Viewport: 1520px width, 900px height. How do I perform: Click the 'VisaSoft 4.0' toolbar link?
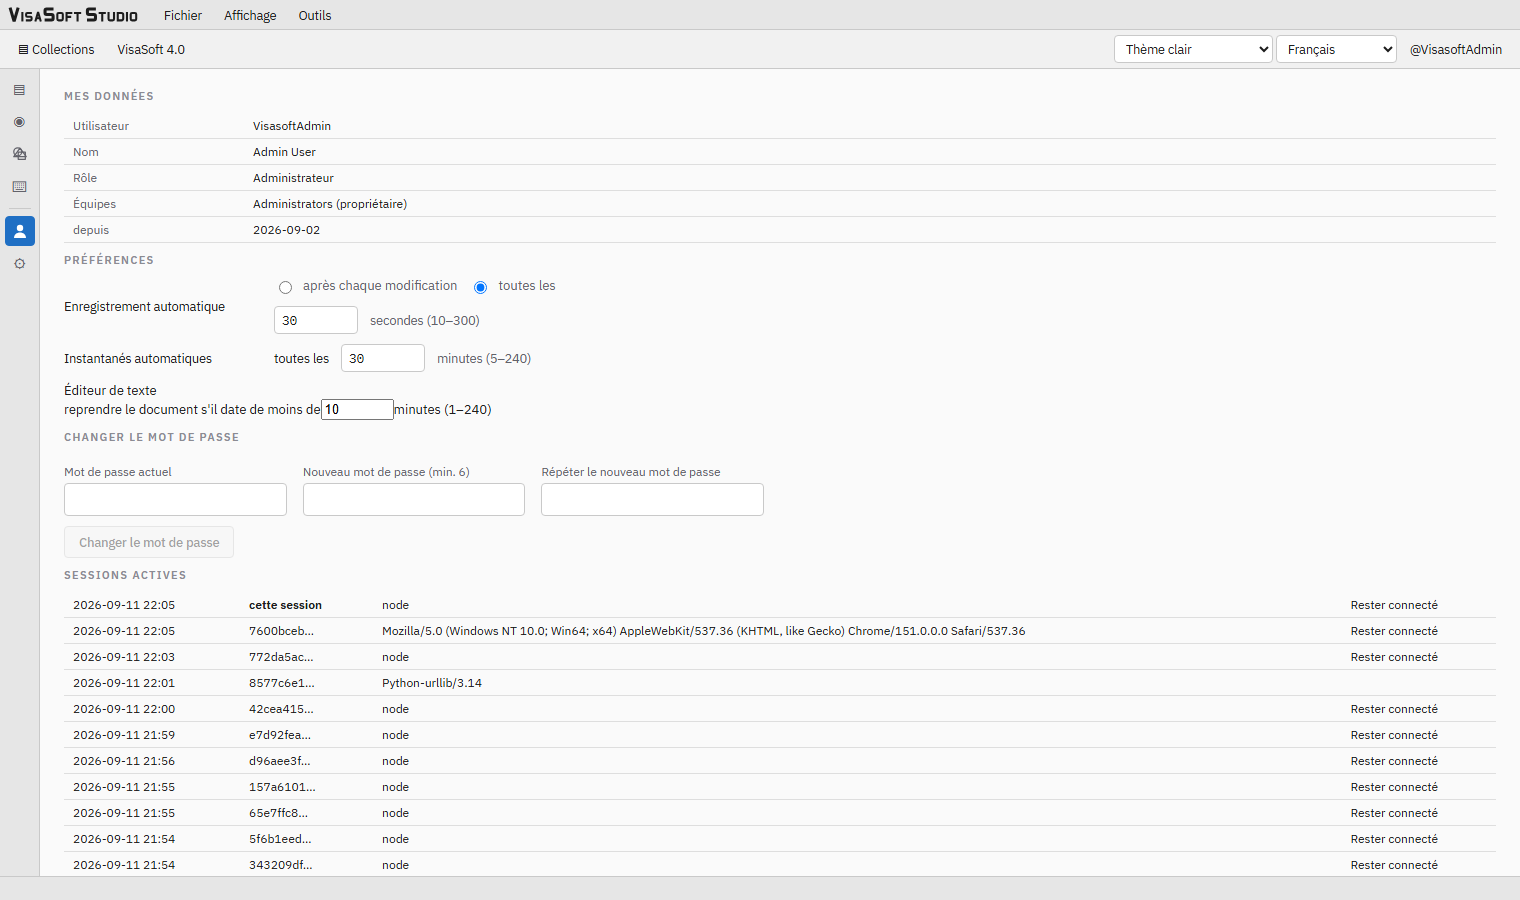151,49
